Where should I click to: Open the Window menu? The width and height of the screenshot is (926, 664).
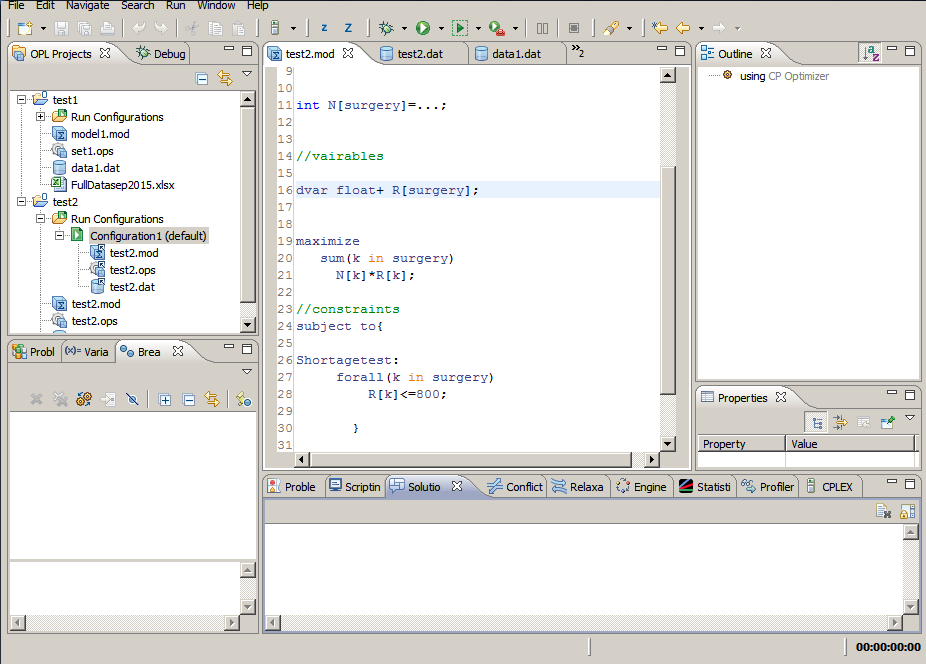coord(216,5)
